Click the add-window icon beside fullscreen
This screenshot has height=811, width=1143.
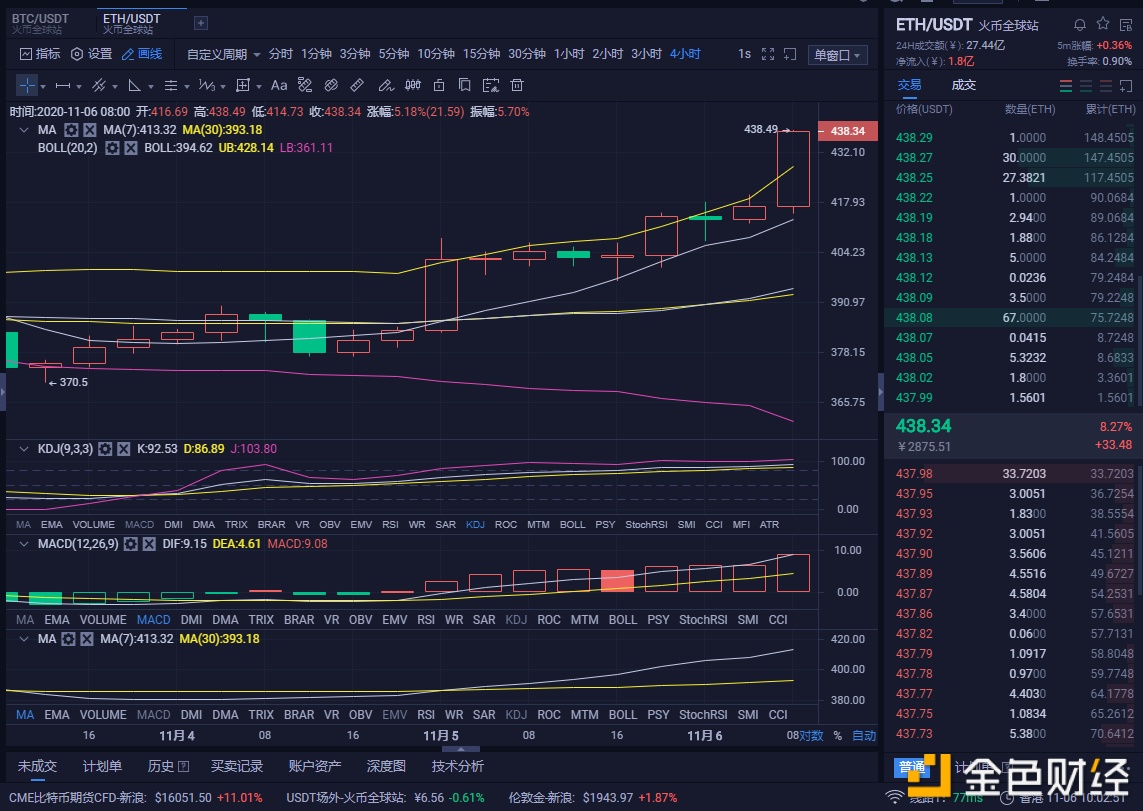click(x=789, y=54)
